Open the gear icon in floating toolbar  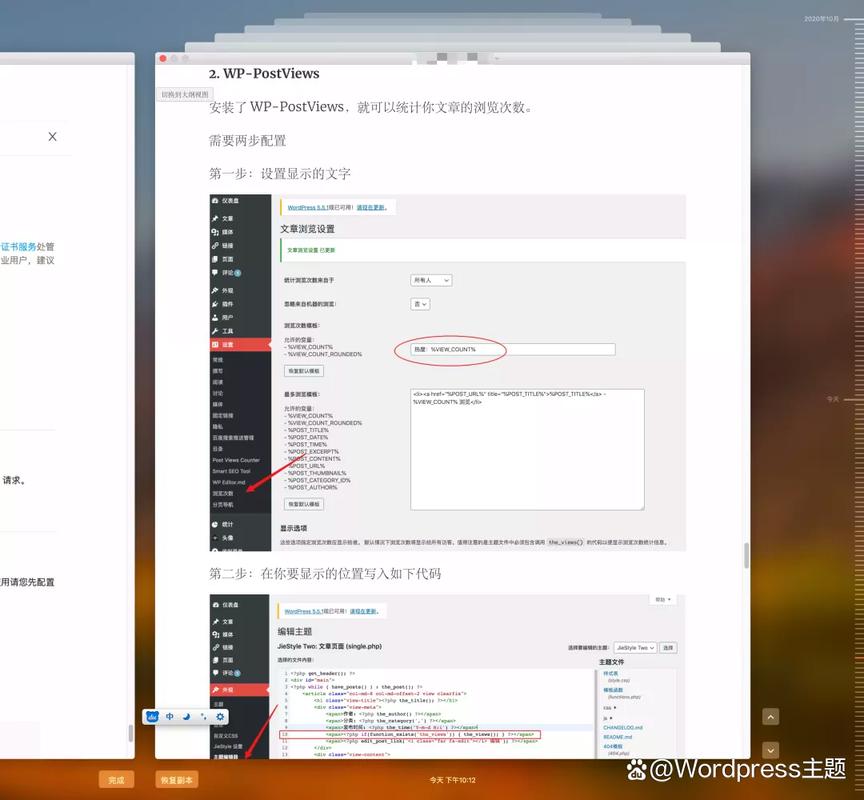click(x=222, y=716)
